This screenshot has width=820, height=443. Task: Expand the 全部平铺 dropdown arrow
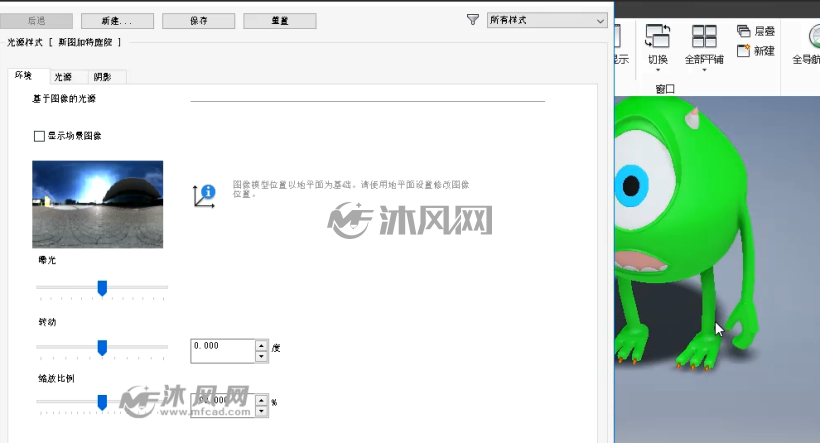pos(704,70)
